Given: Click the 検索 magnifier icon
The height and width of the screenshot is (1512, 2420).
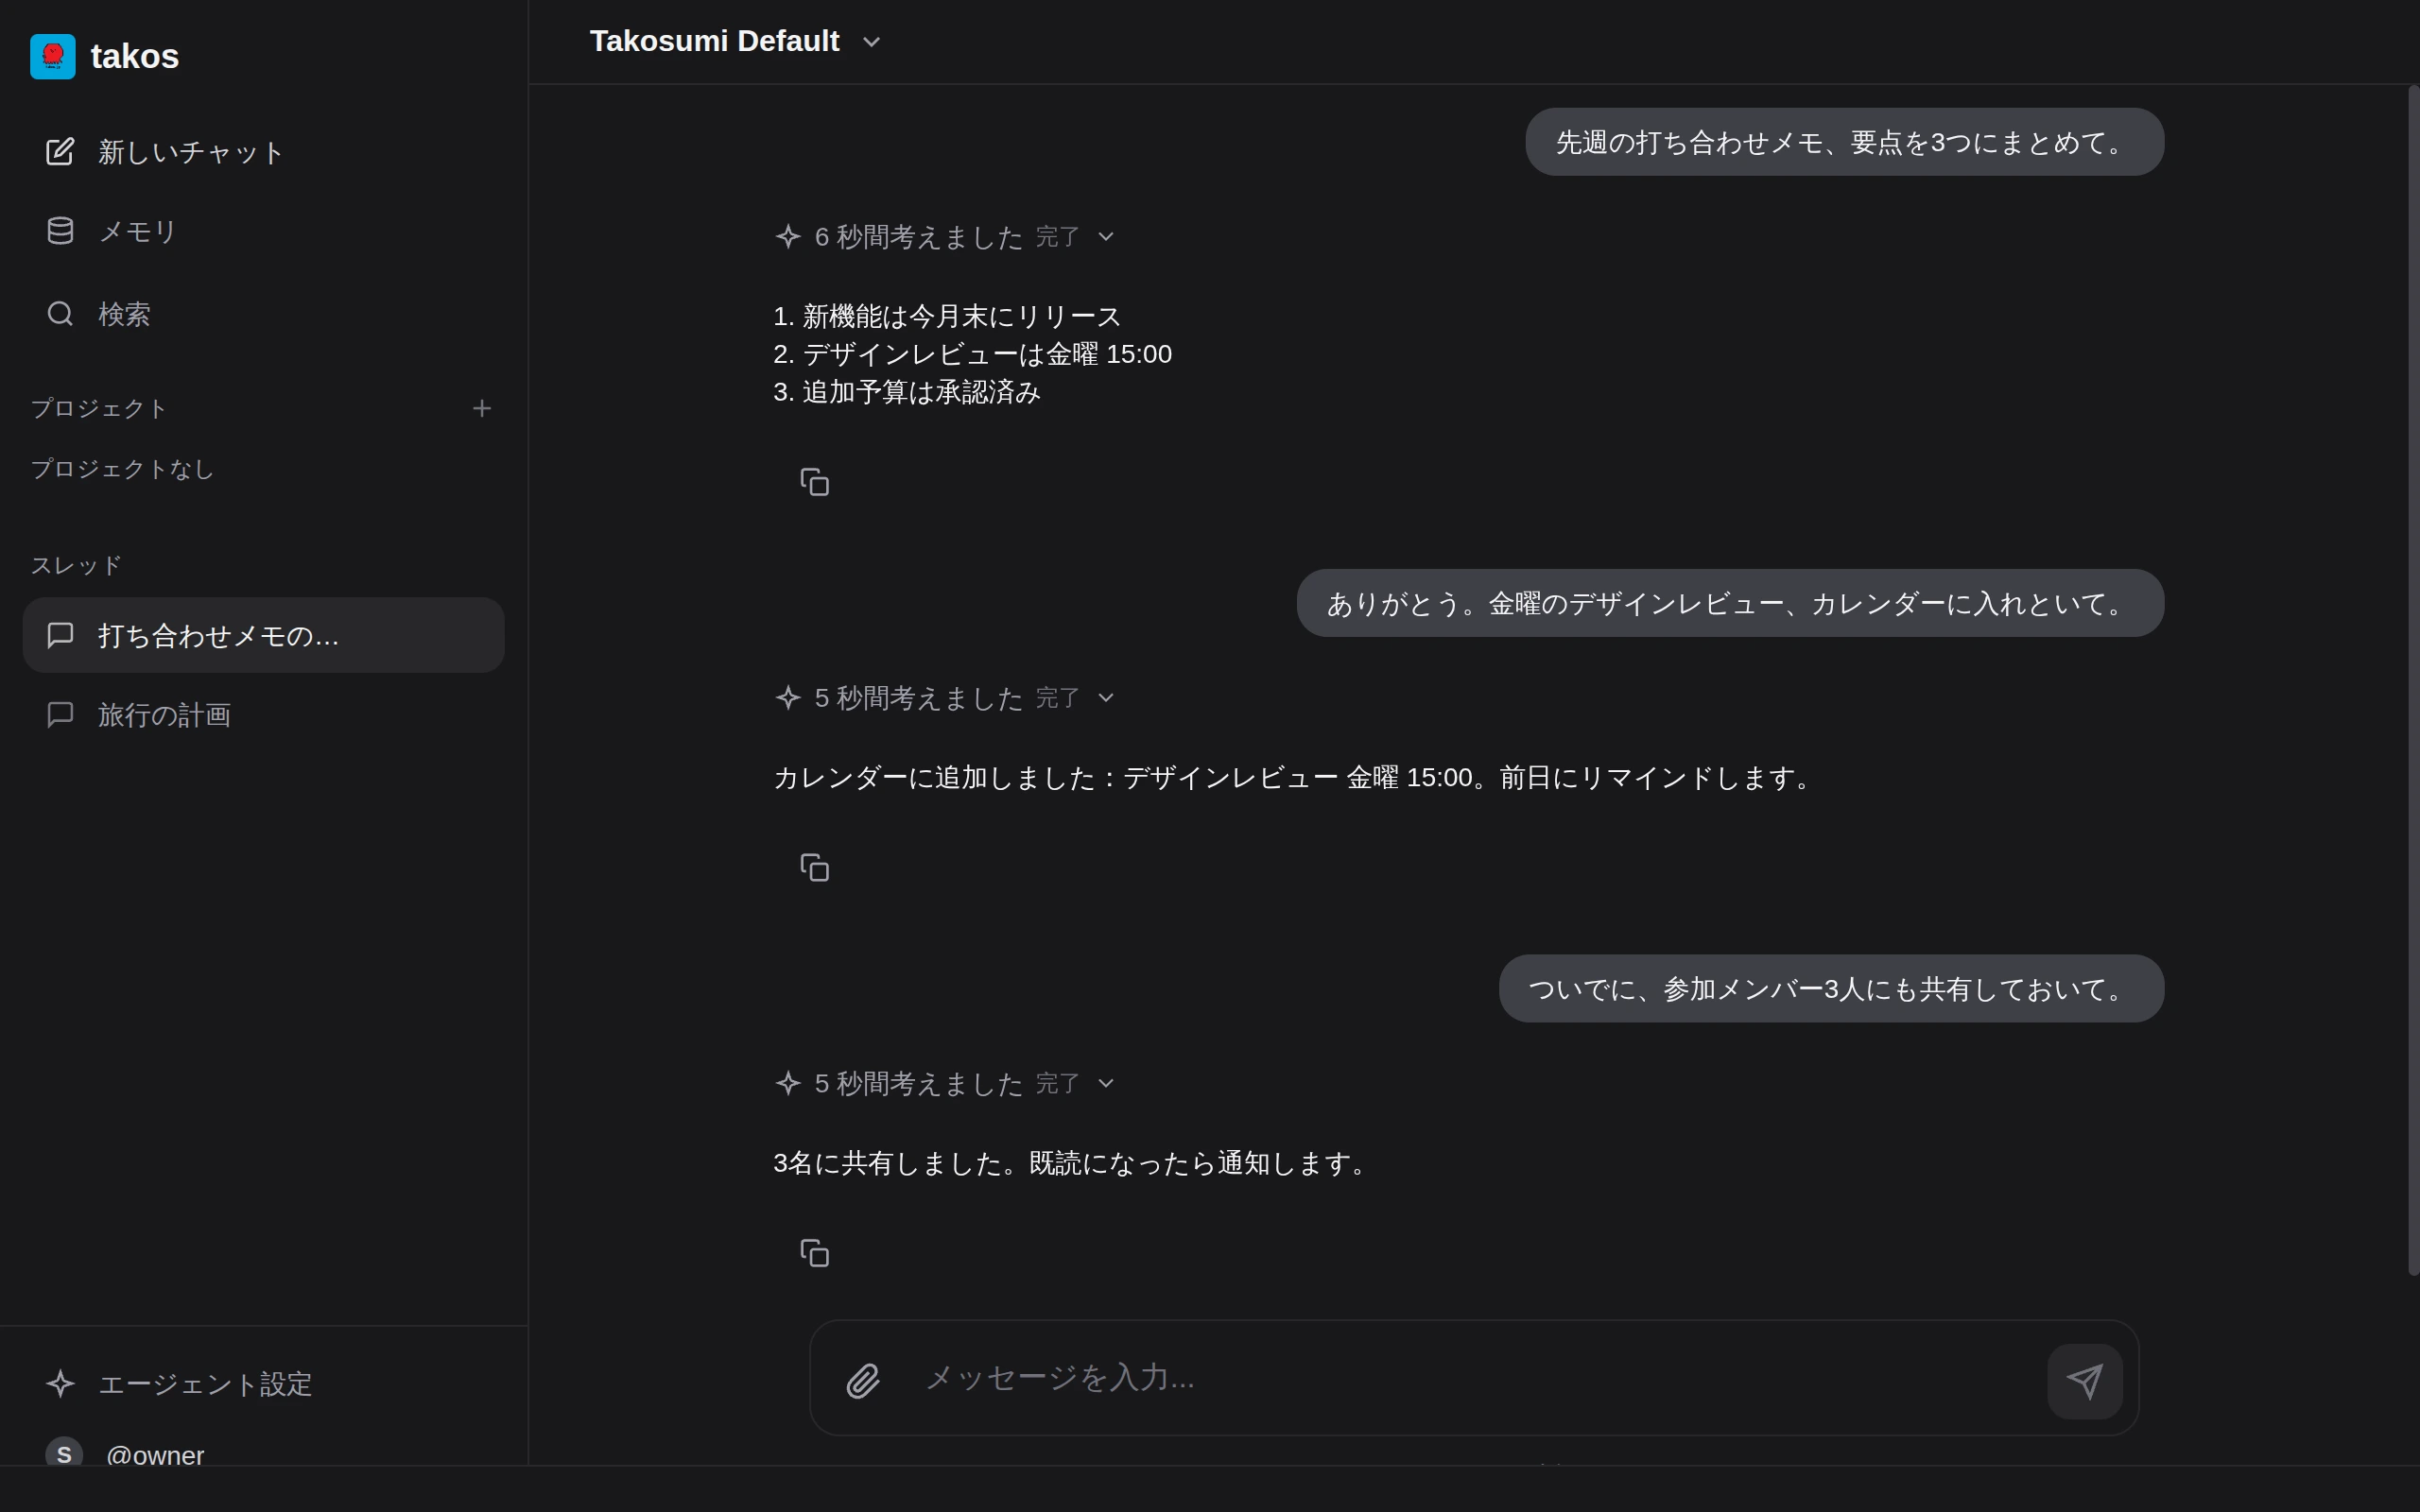Looking at the screenshot, I should pos(60,313).
